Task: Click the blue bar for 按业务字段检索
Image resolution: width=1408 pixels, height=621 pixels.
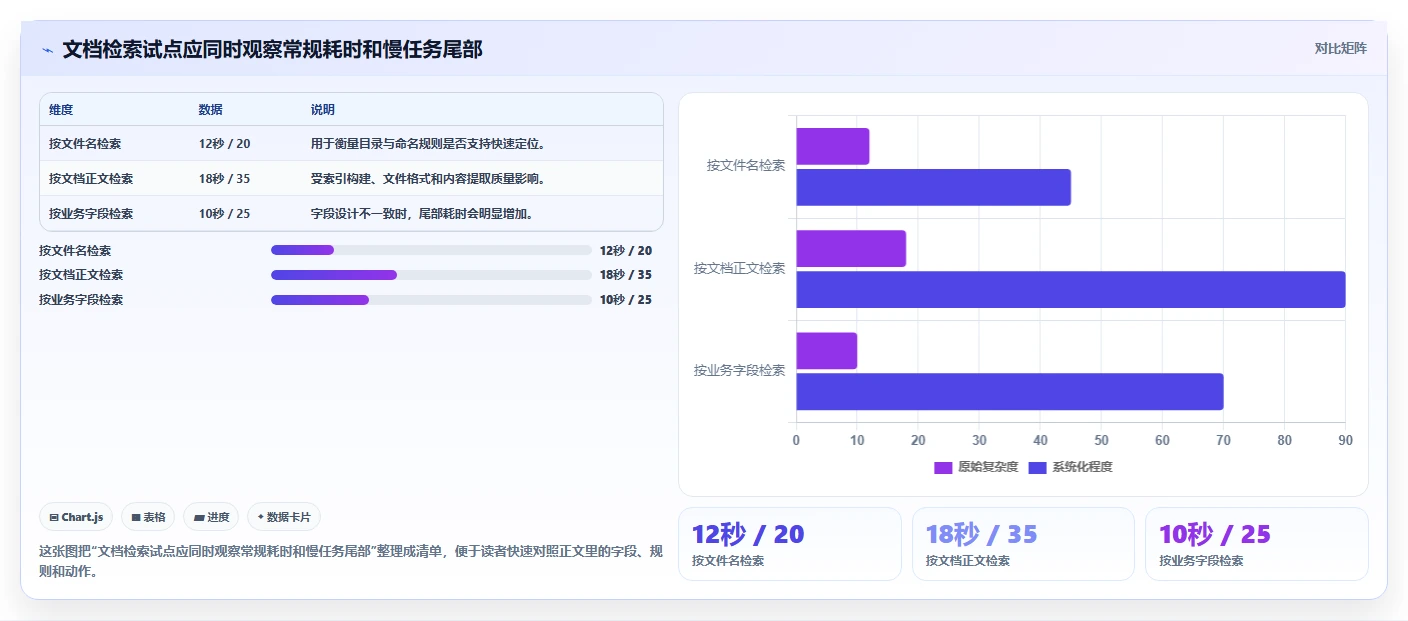Action: tap(1009, 391)
